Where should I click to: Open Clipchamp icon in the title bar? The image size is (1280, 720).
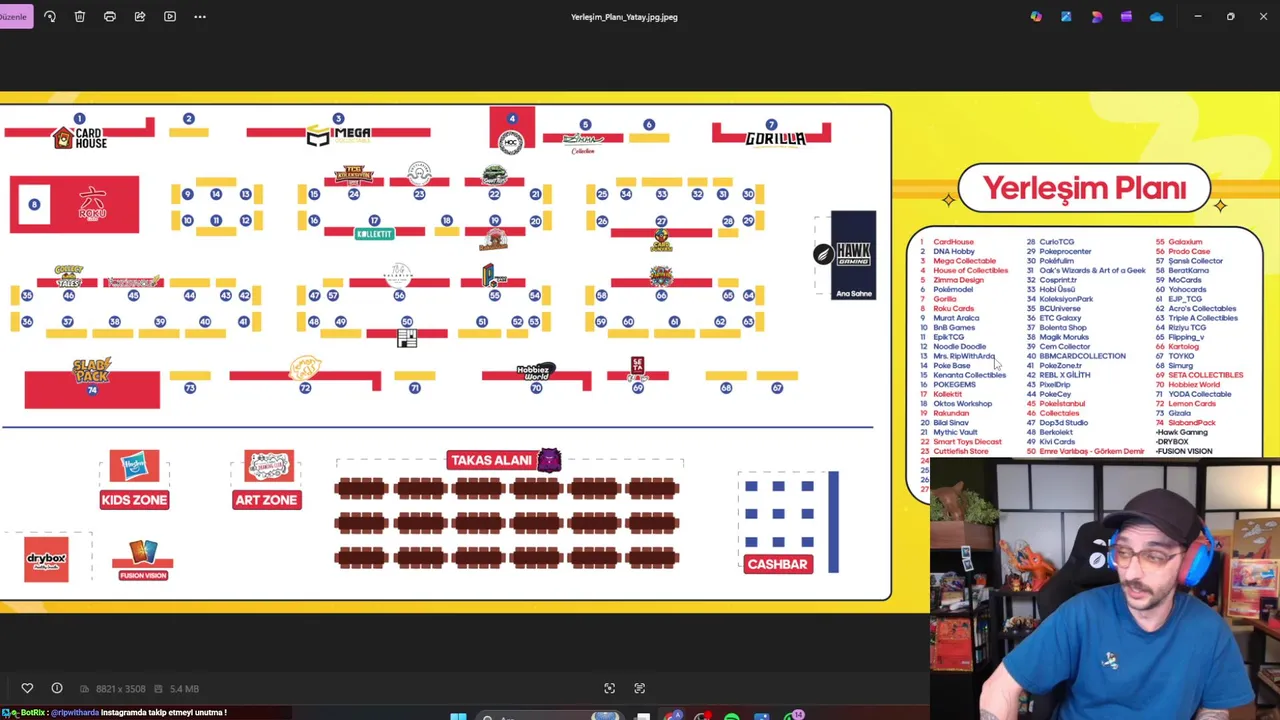(x=1126, y=16)
